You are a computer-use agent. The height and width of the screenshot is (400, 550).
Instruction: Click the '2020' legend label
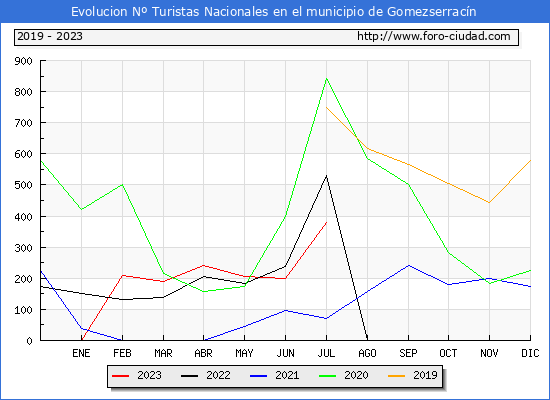tap(356, 375)
